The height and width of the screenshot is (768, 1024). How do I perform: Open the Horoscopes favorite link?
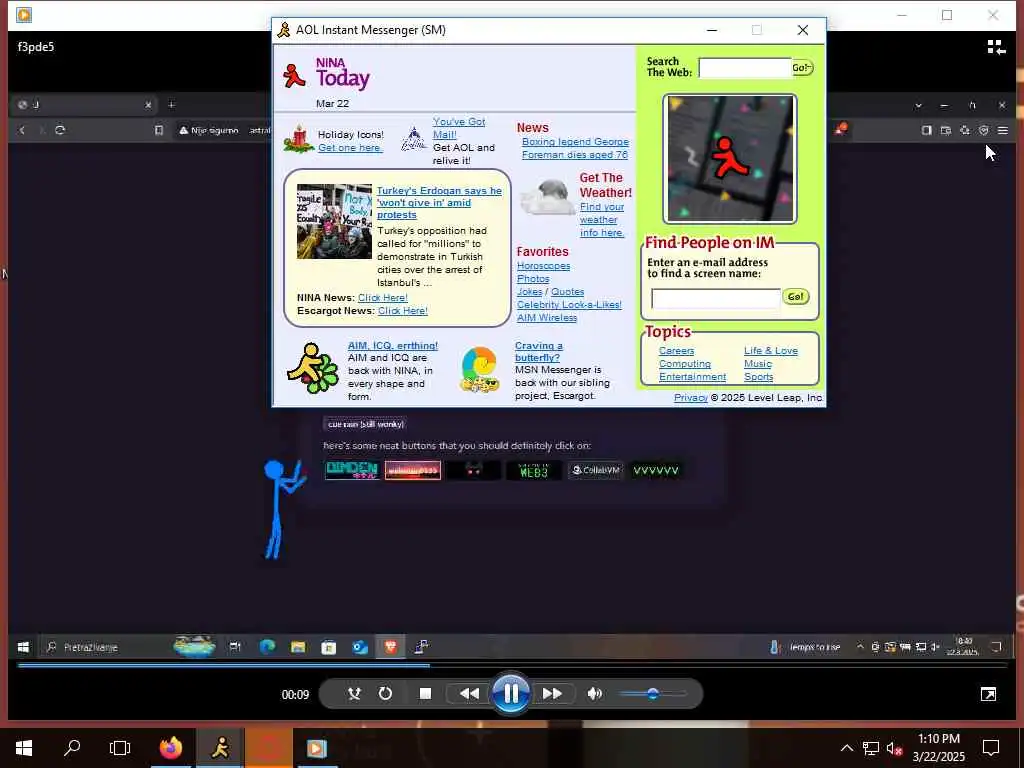543,266
